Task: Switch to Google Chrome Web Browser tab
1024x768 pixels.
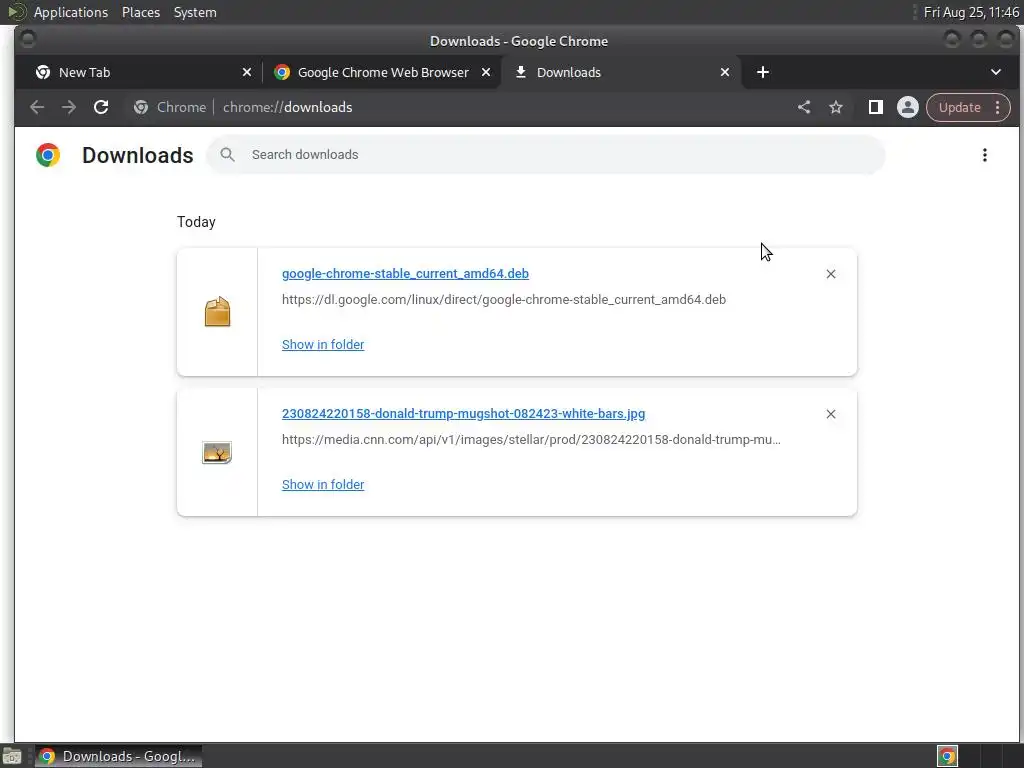Action: [x=383, y=72]
